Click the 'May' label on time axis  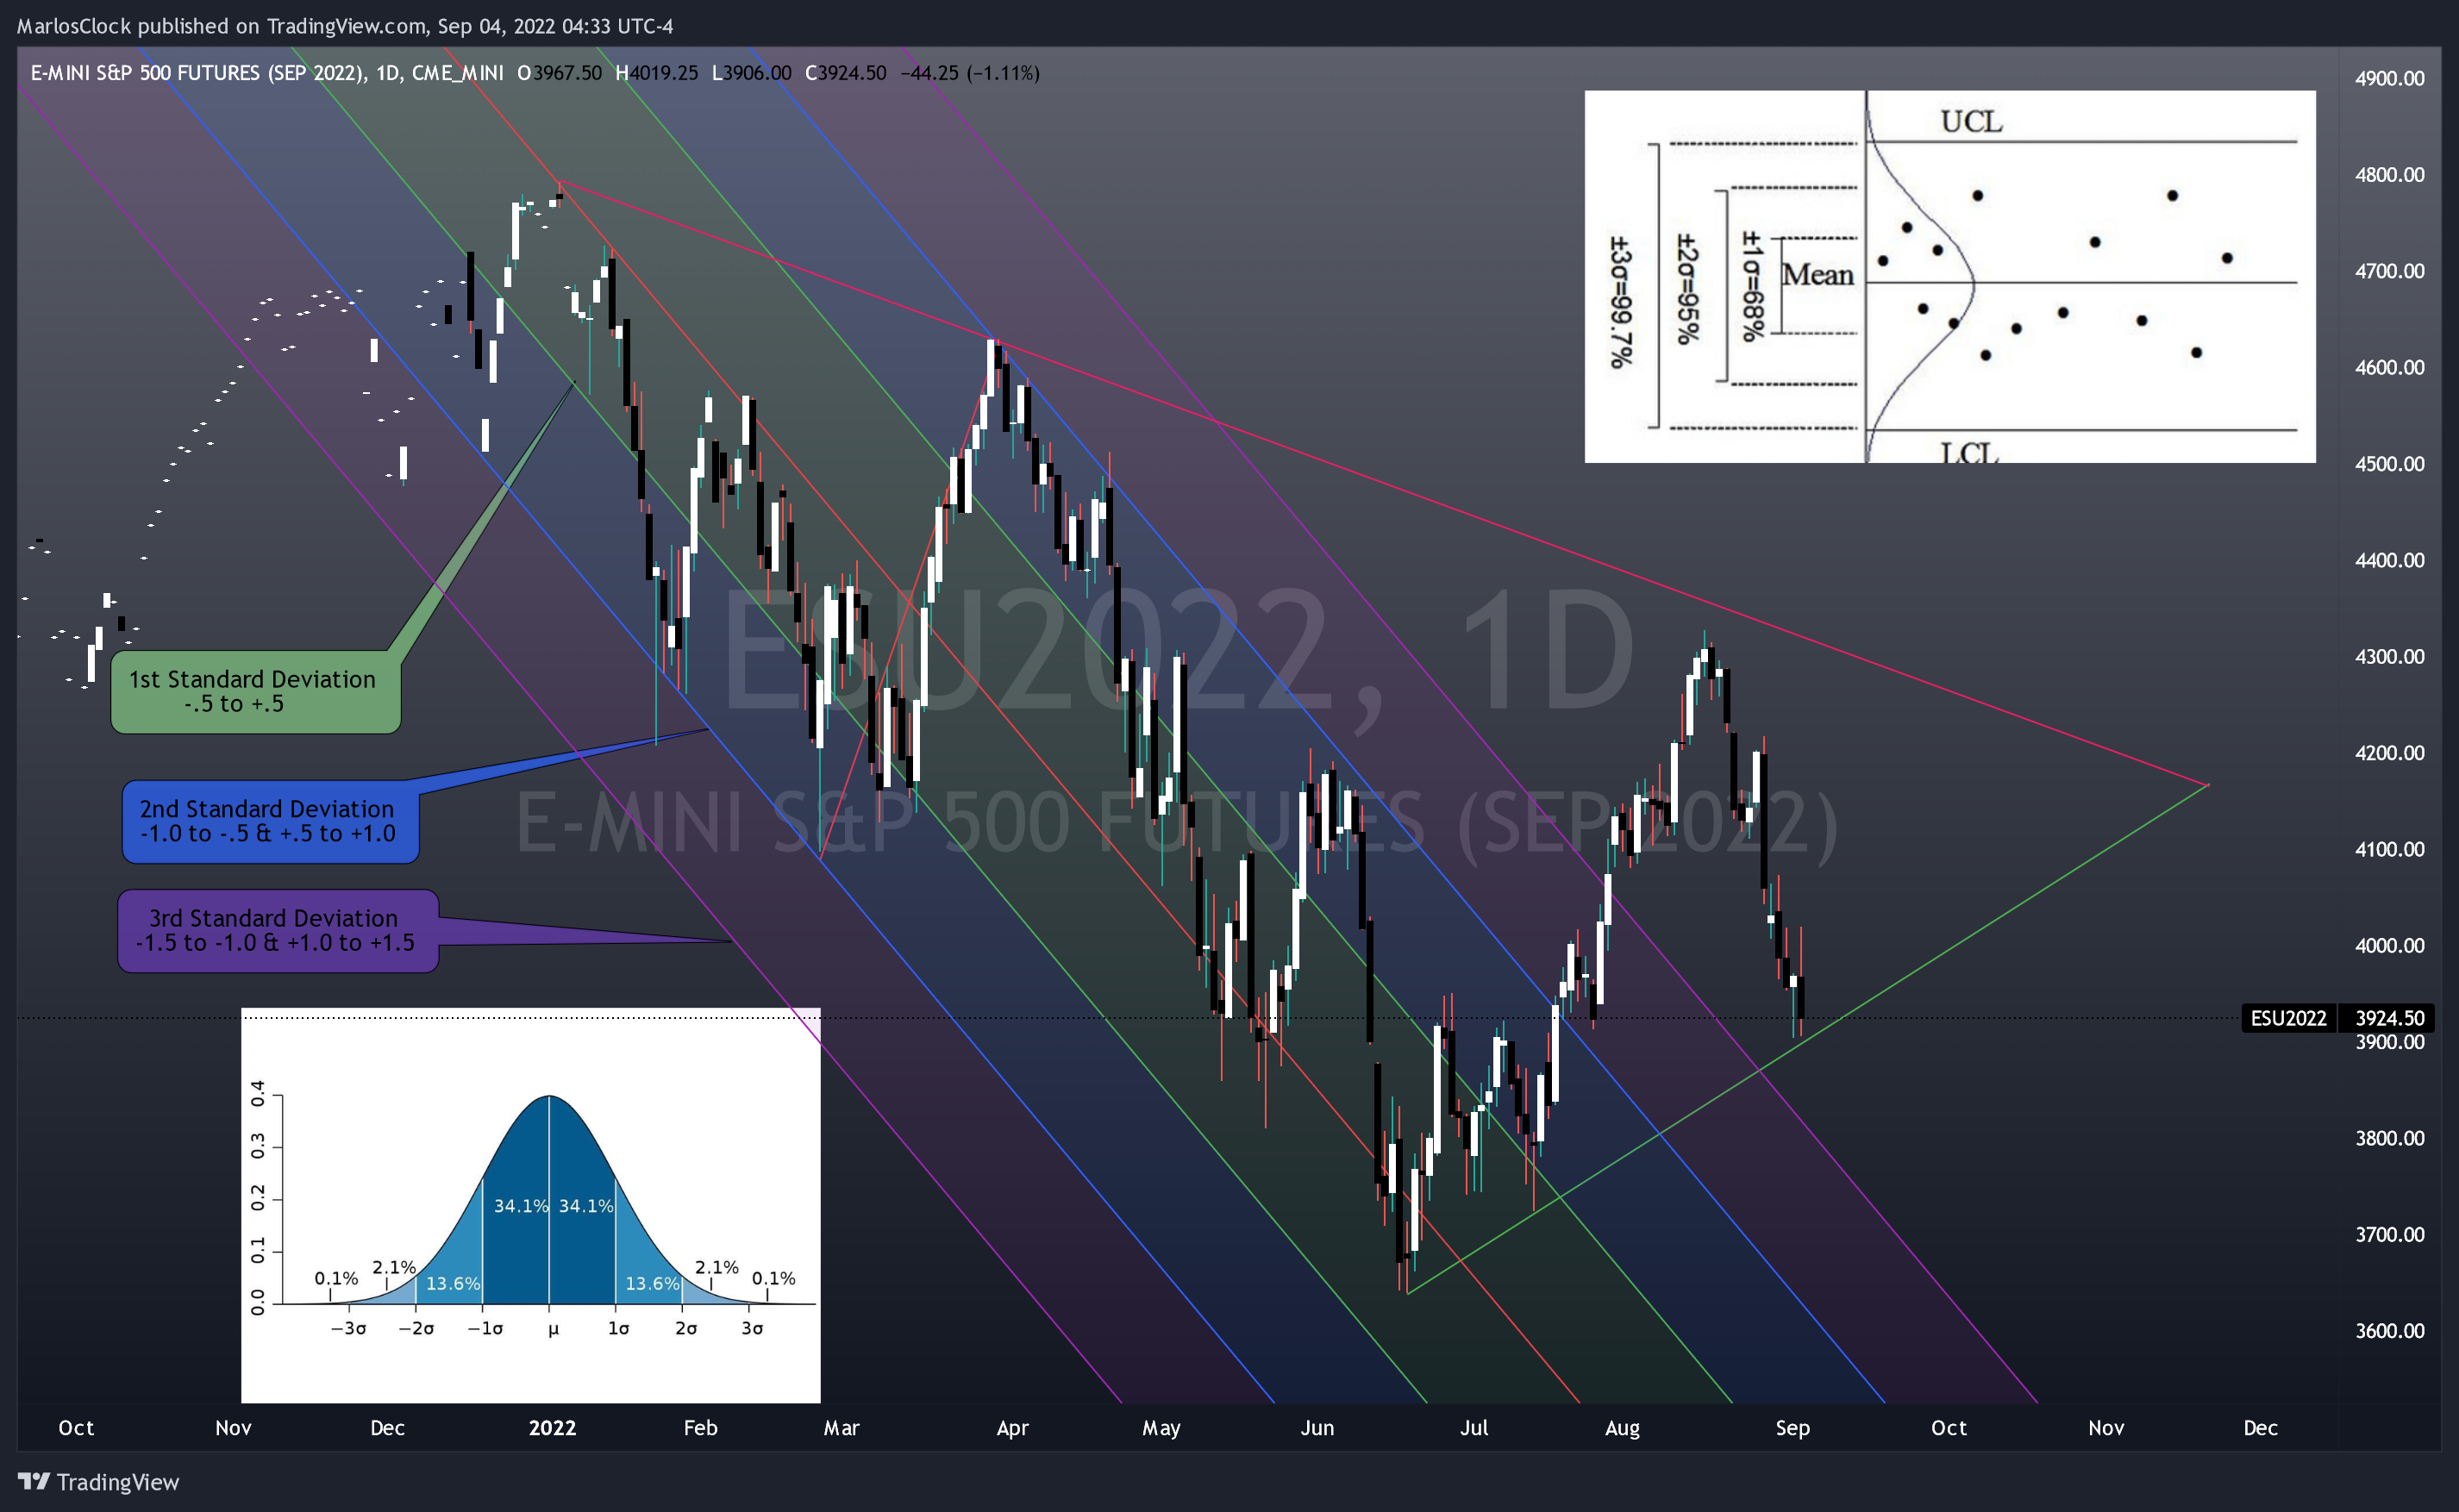(1161, 1428)
